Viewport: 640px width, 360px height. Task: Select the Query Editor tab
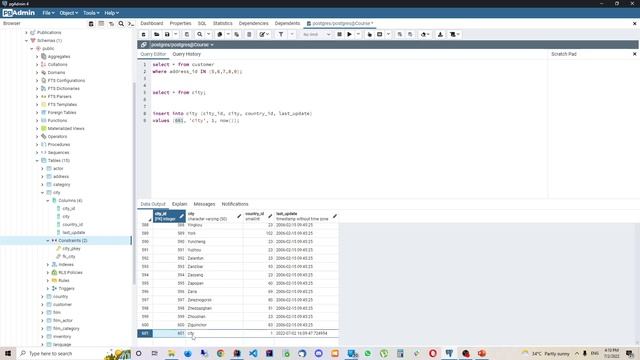153,54
